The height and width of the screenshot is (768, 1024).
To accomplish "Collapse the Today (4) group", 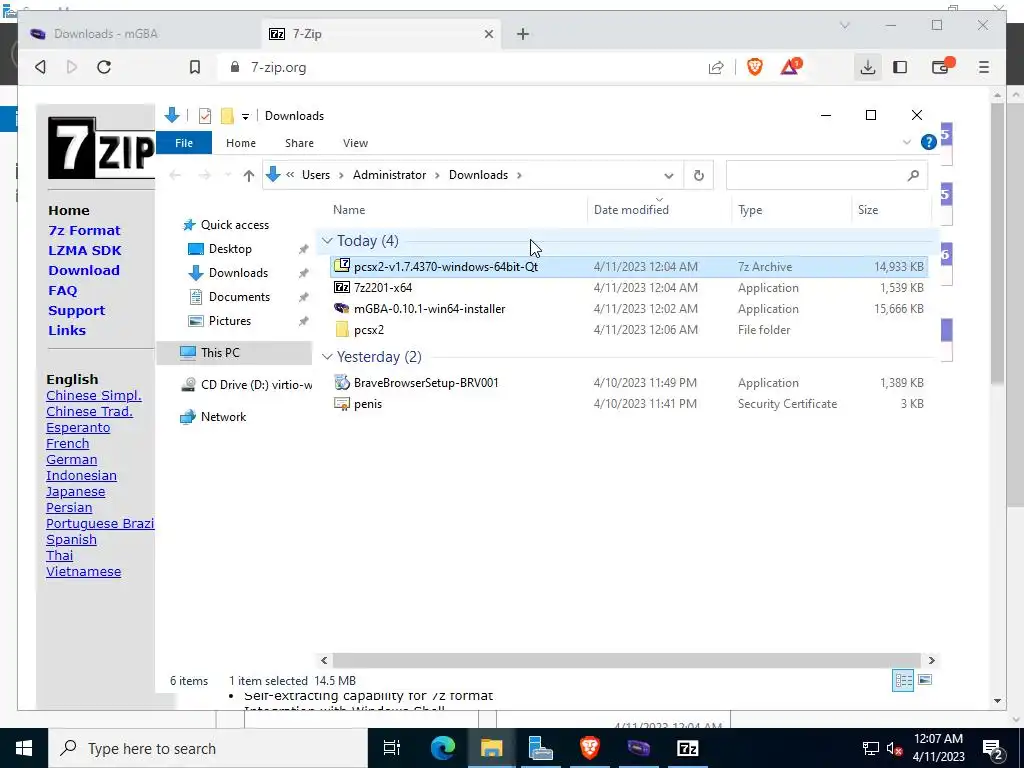I will point(327,241).
